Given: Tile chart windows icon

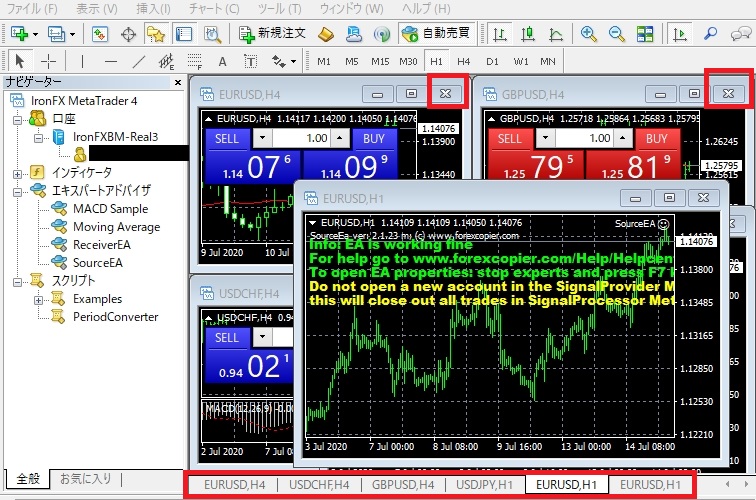Looking at the screenshot, I should coord(645,34).
